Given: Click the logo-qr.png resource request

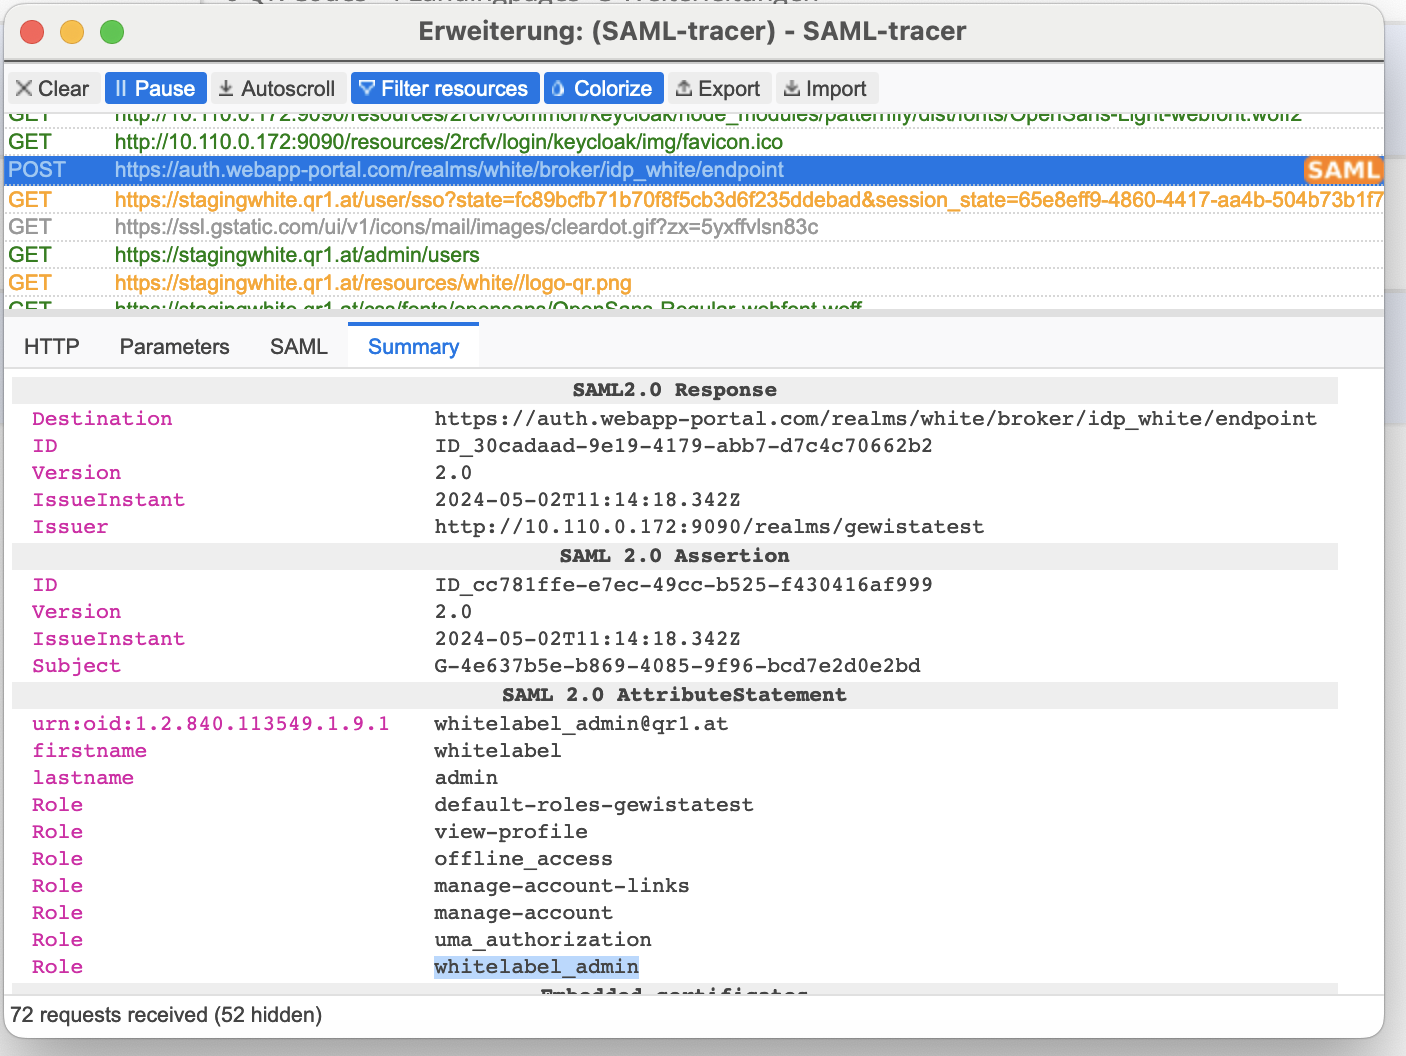Looking at the screenshot, I should coord(374,283).
